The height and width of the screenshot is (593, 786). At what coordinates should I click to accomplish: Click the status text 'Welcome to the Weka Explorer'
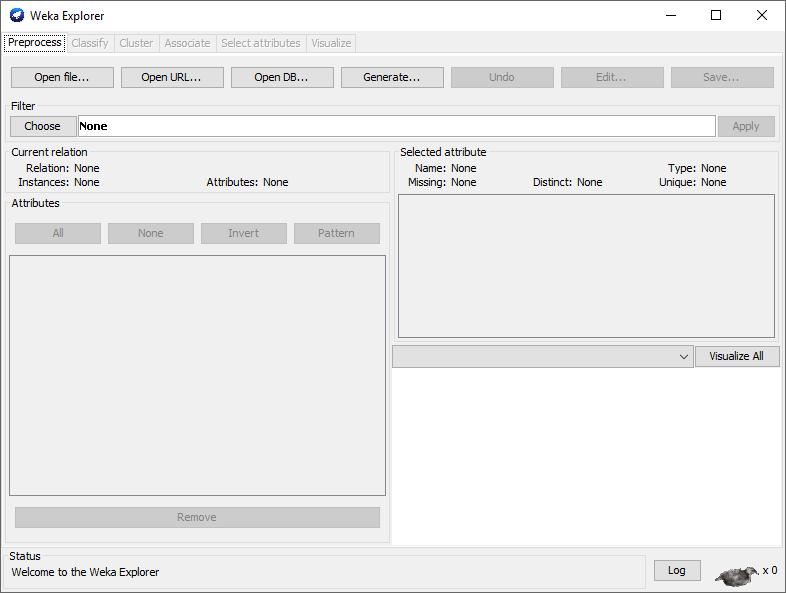(85, 572)
